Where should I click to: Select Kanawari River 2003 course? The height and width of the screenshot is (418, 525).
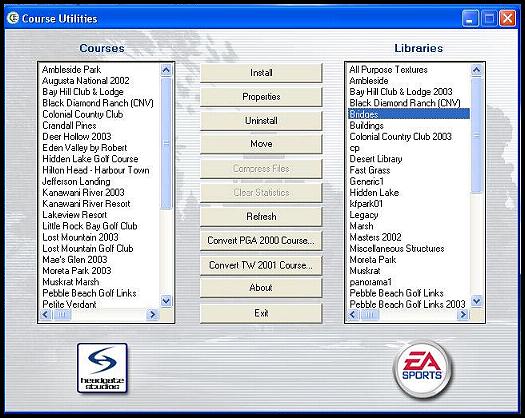pyautogui.click(x=83, y=193)
